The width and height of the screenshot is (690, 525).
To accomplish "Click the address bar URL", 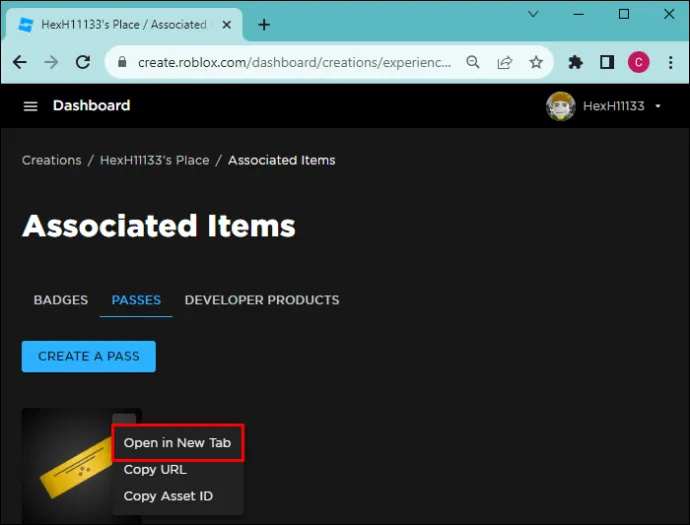I will [294, 62].
